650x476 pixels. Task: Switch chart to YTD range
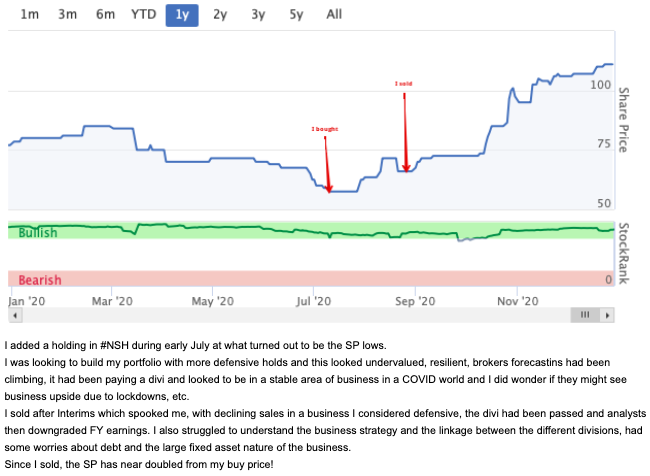tap(143, 15)
